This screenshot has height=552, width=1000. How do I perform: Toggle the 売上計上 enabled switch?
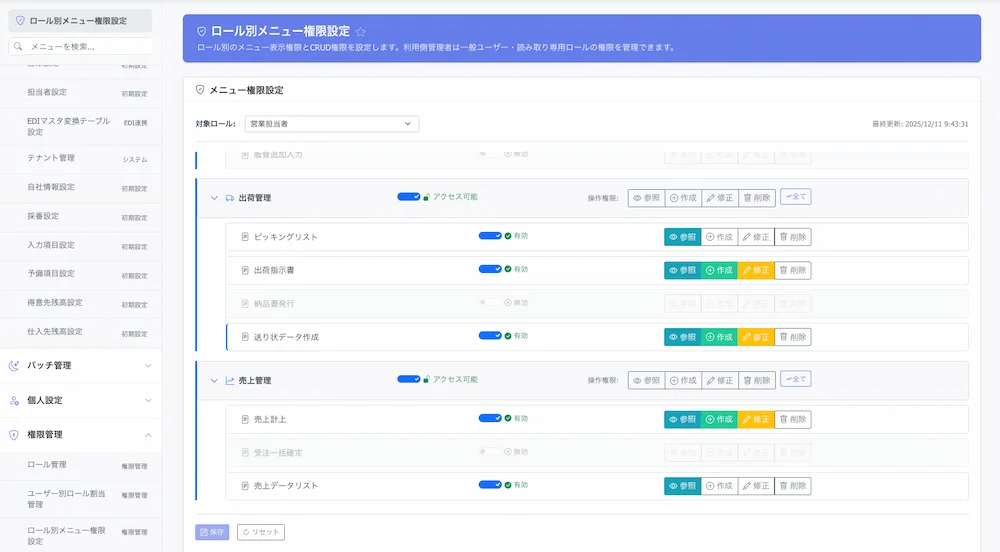[490, 418]
